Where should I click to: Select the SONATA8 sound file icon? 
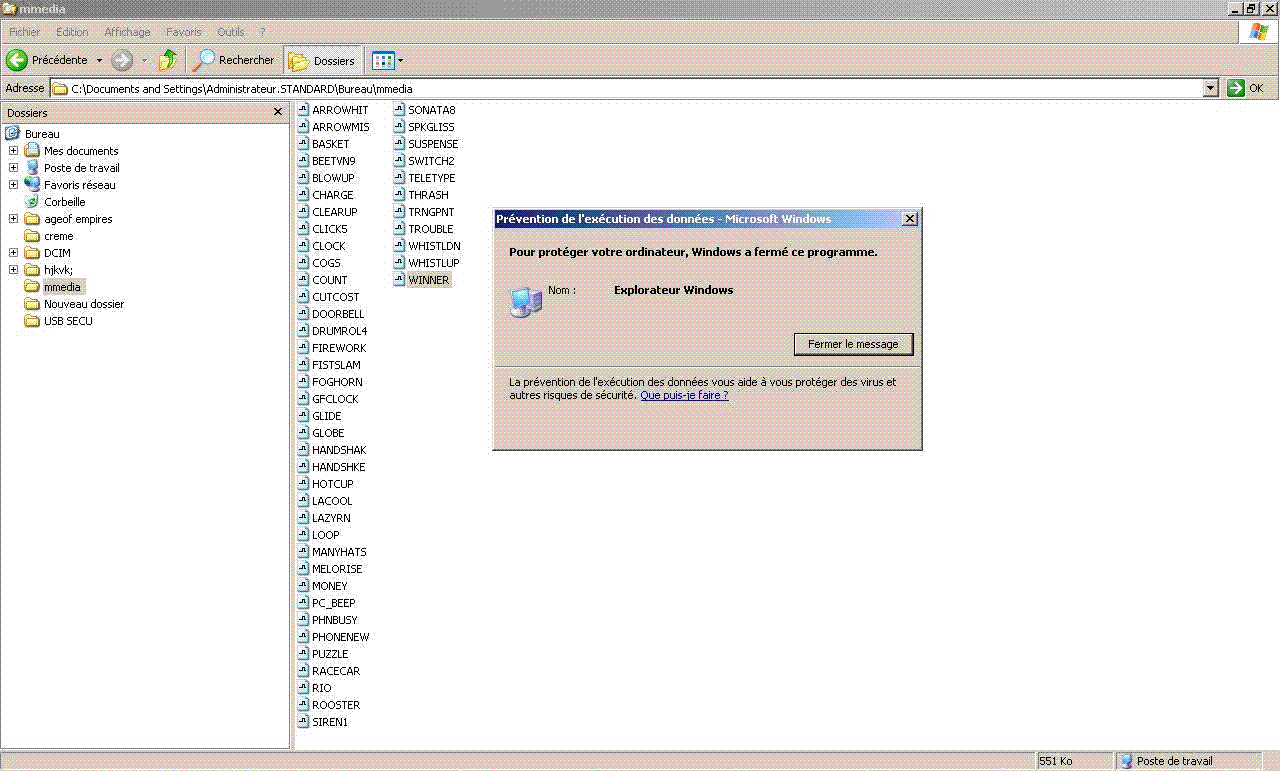click(399, 110)
